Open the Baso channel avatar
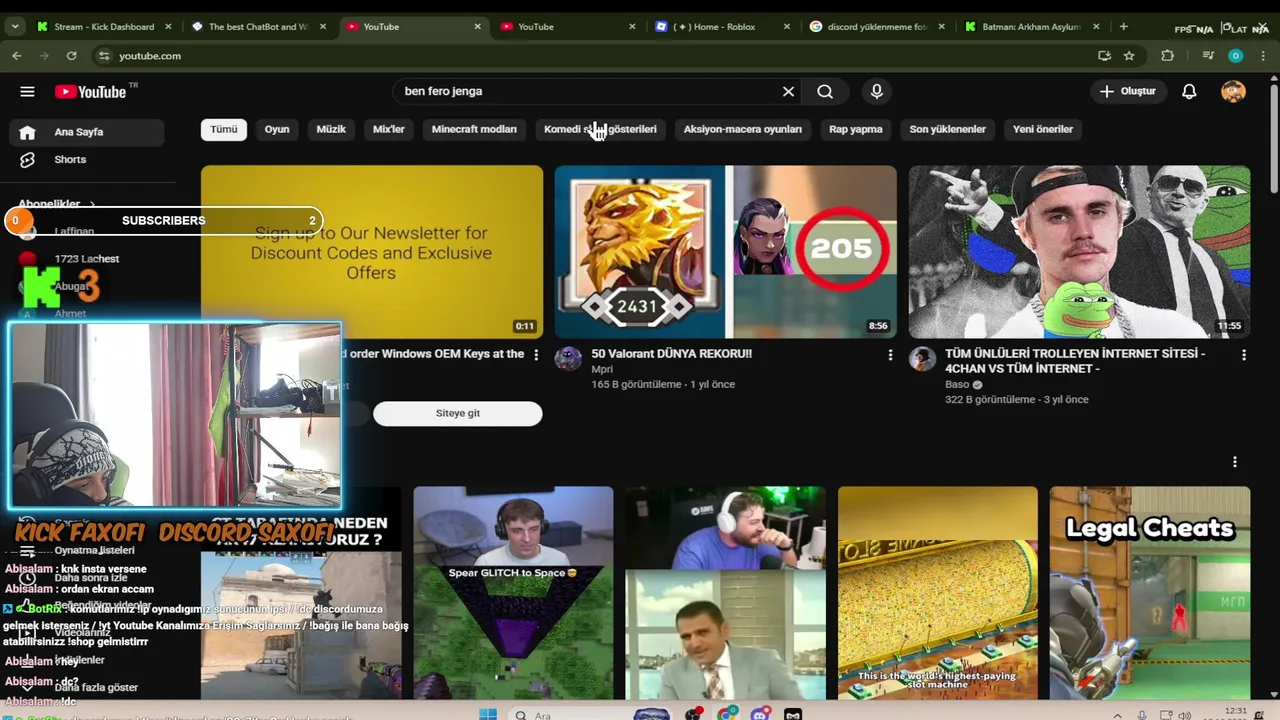 point(922,359)
